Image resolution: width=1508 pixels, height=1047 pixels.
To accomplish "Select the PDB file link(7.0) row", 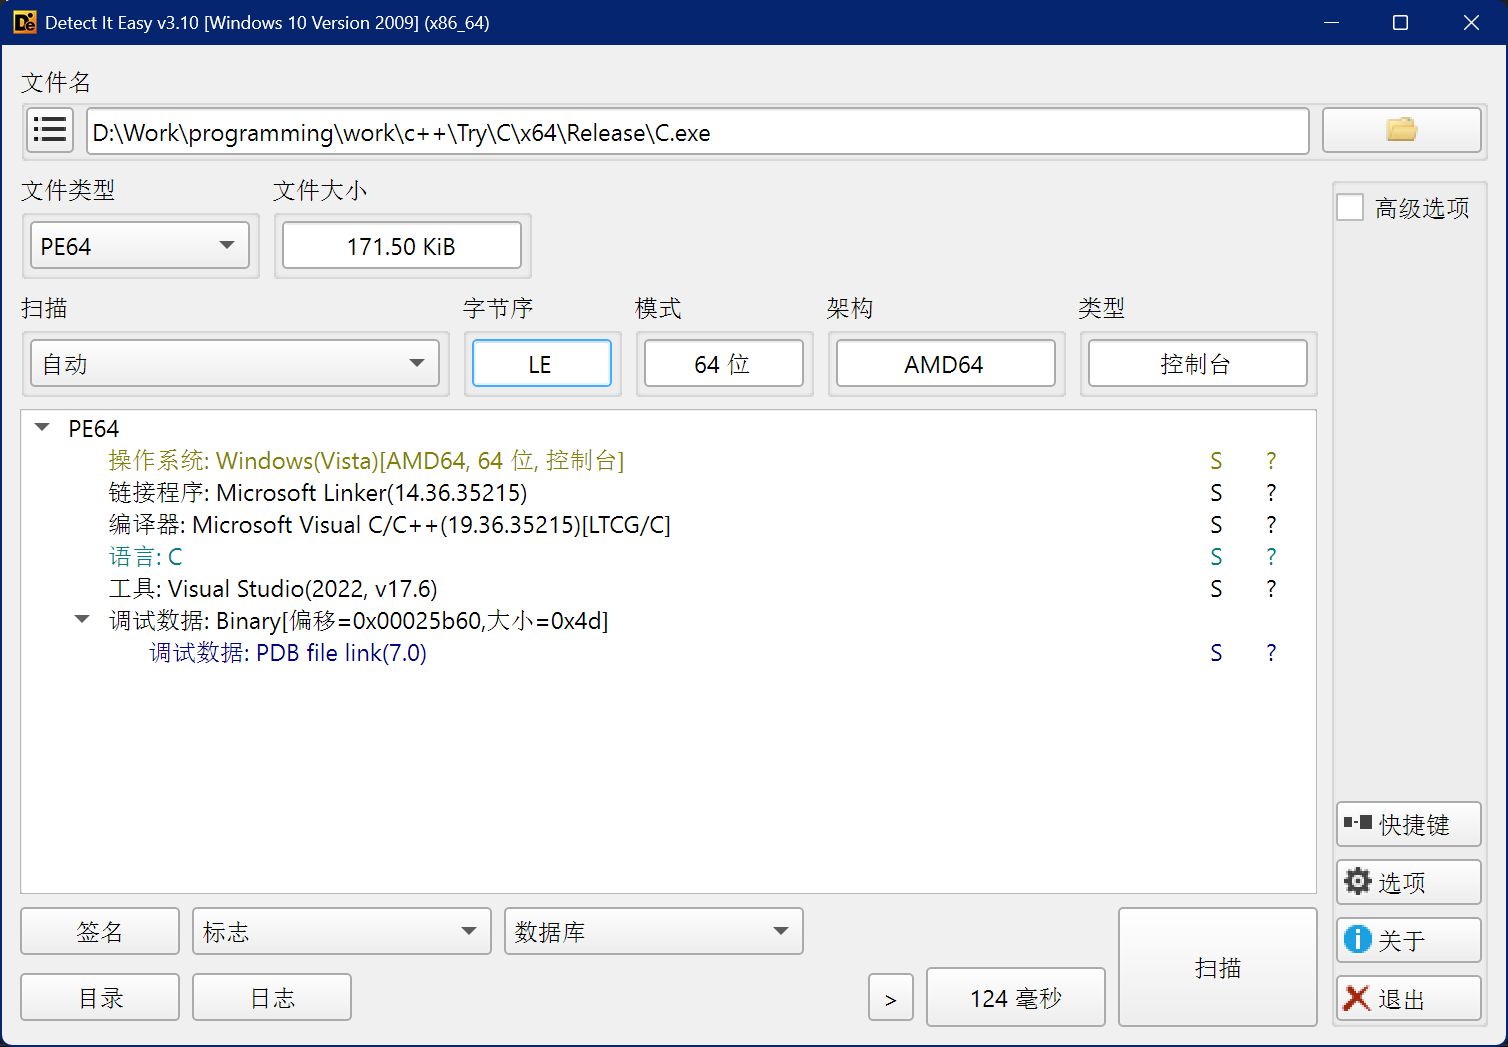I will pyautogui.click(x=288, y=652).
